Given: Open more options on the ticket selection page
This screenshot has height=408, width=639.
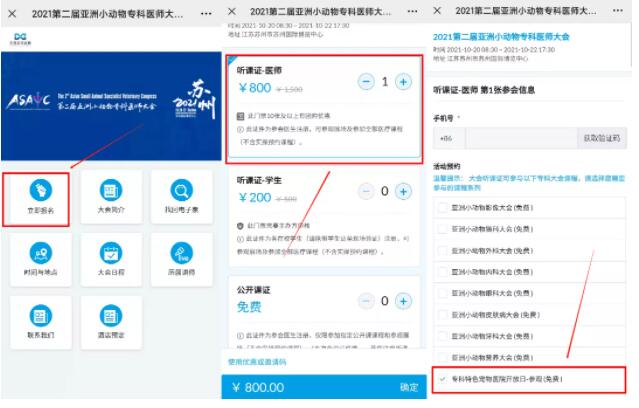Looking at the screenshot, I should tap(412, 11).
